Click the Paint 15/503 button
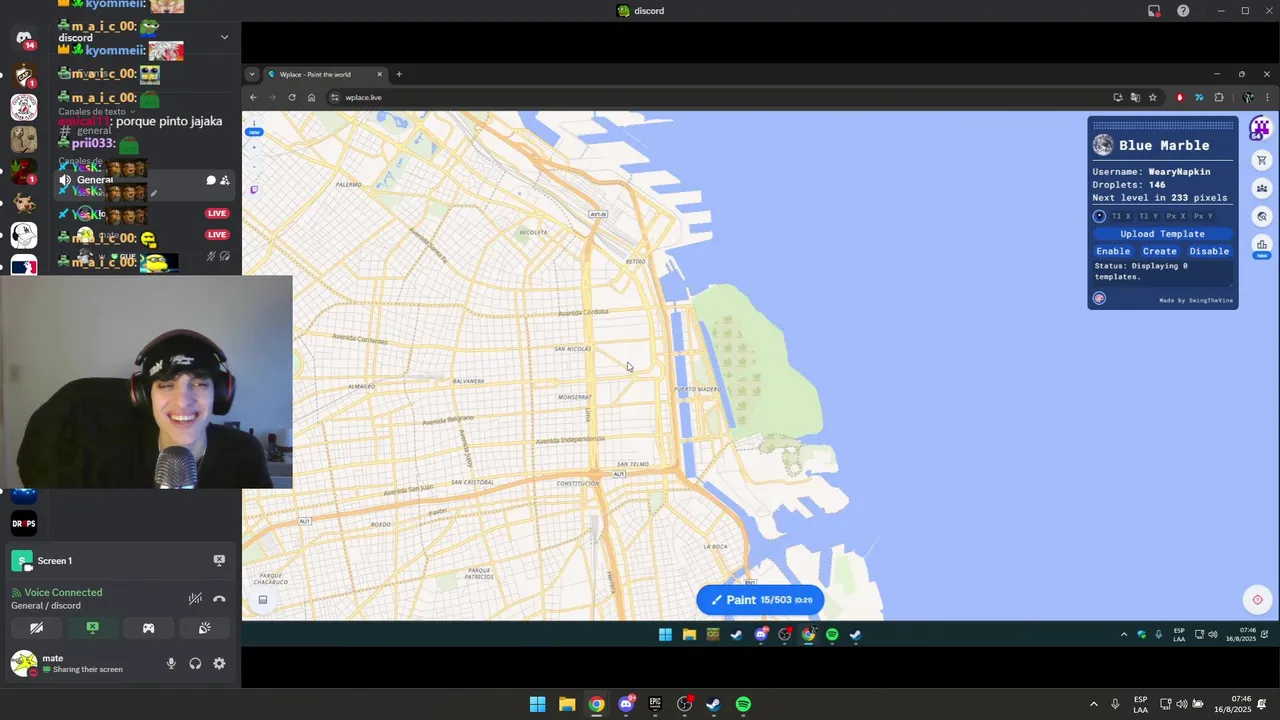 click(x=761, y=600)
